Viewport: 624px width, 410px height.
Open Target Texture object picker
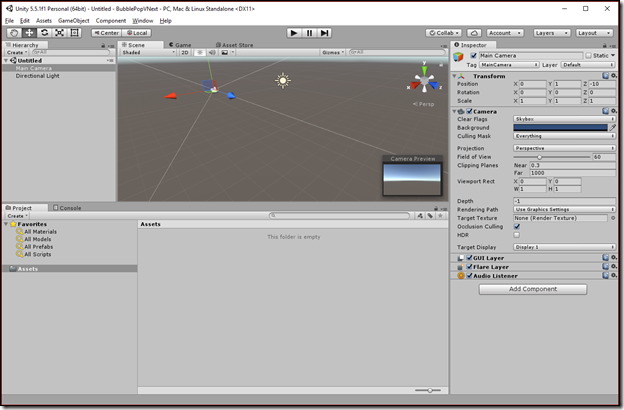point(613,218)
